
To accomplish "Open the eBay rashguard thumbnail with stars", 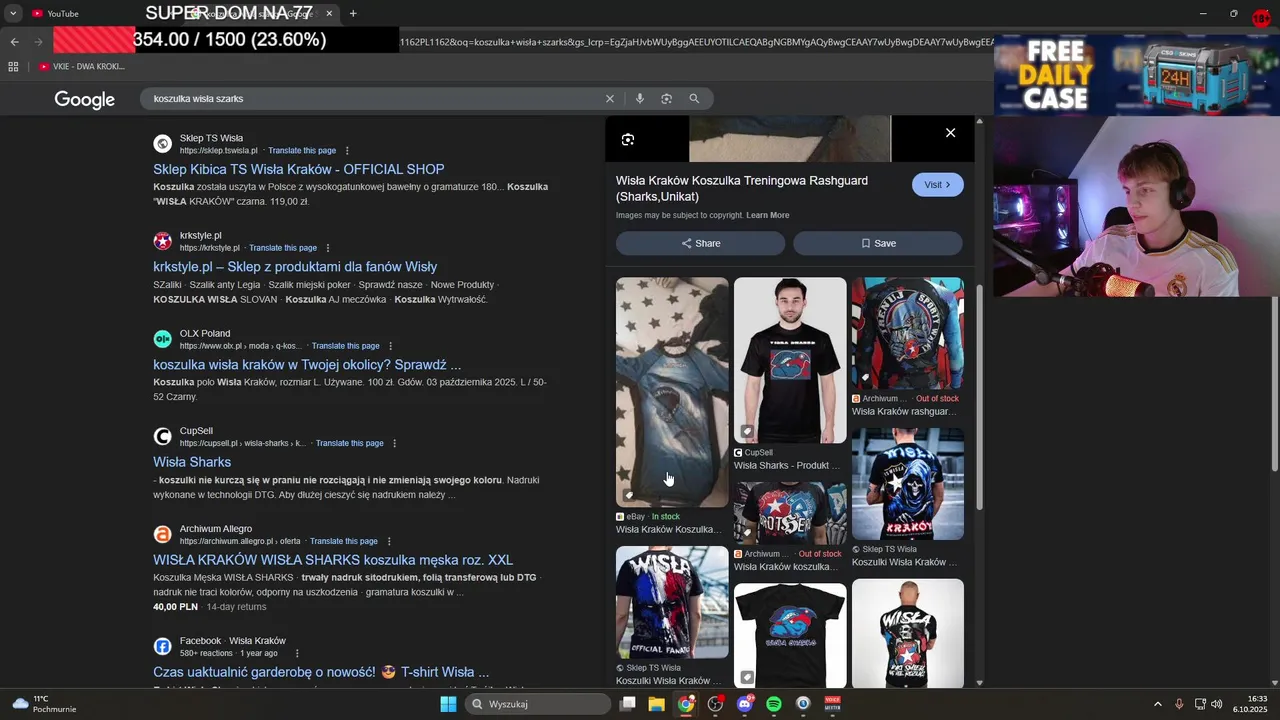I will click(x=672, y=392).
